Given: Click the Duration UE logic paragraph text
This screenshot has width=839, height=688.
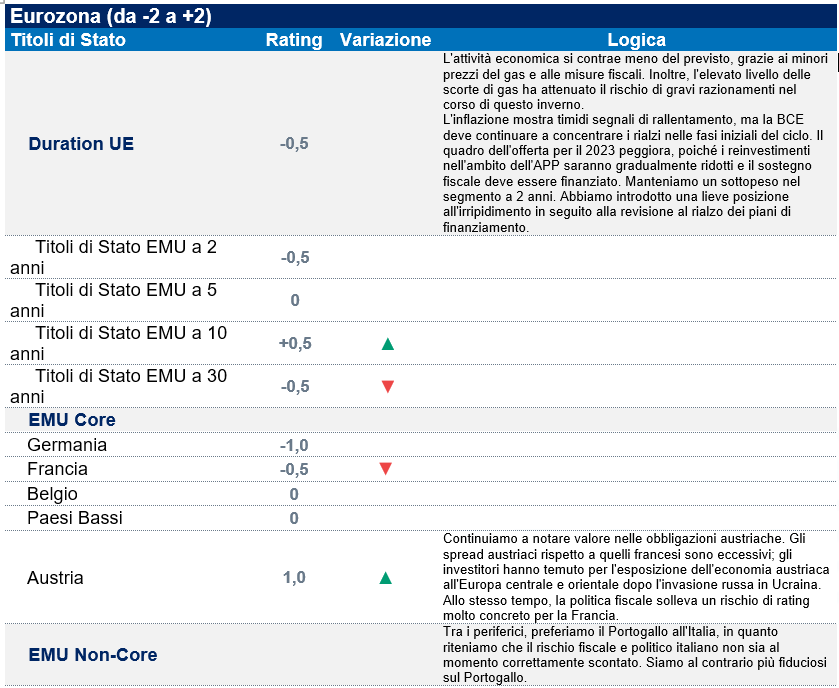Looking at the screenshot, I should 635,143.
